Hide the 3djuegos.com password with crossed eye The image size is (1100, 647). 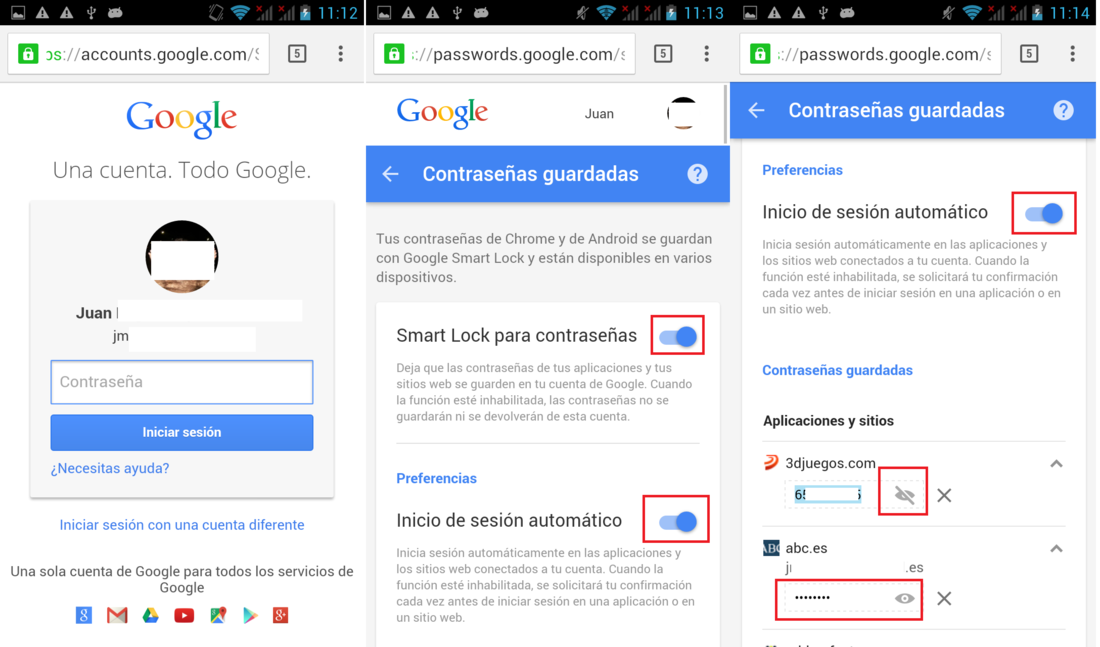(904, 495)
